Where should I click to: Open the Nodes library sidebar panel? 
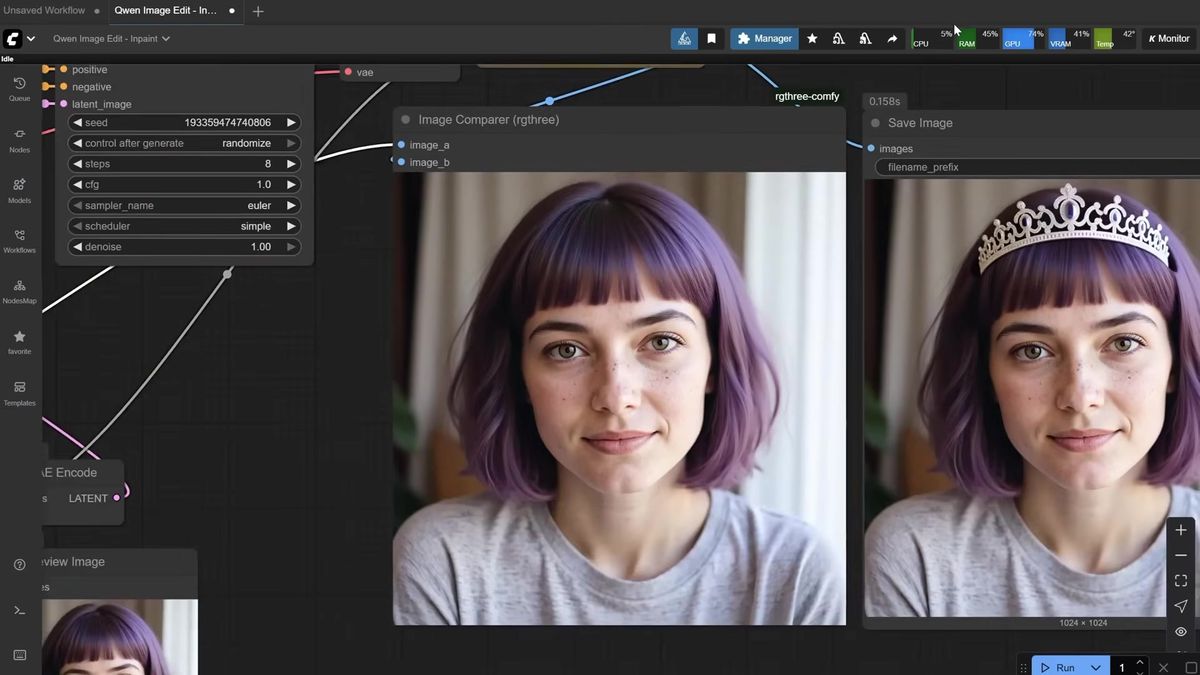(x=19, y=139)
